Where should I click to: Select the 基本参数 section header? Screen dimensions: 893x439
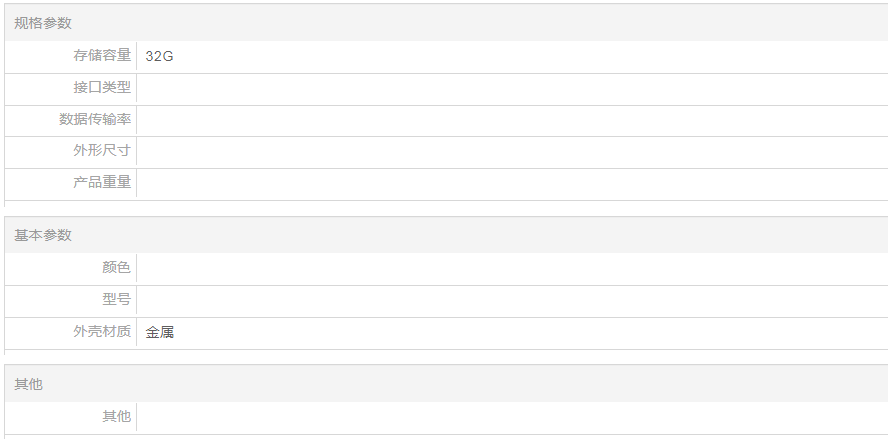tap(43, 235)
